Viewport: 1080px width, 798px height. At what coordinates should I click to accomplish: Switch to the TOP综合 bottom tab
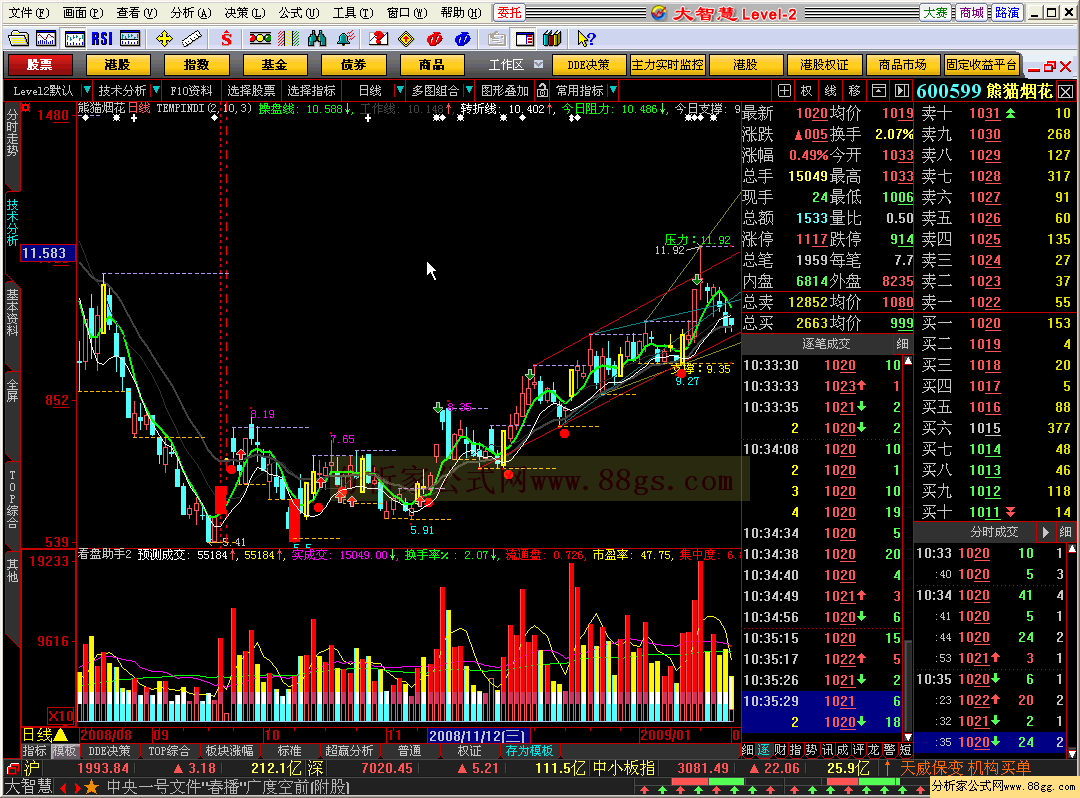(x=169, y=750)
